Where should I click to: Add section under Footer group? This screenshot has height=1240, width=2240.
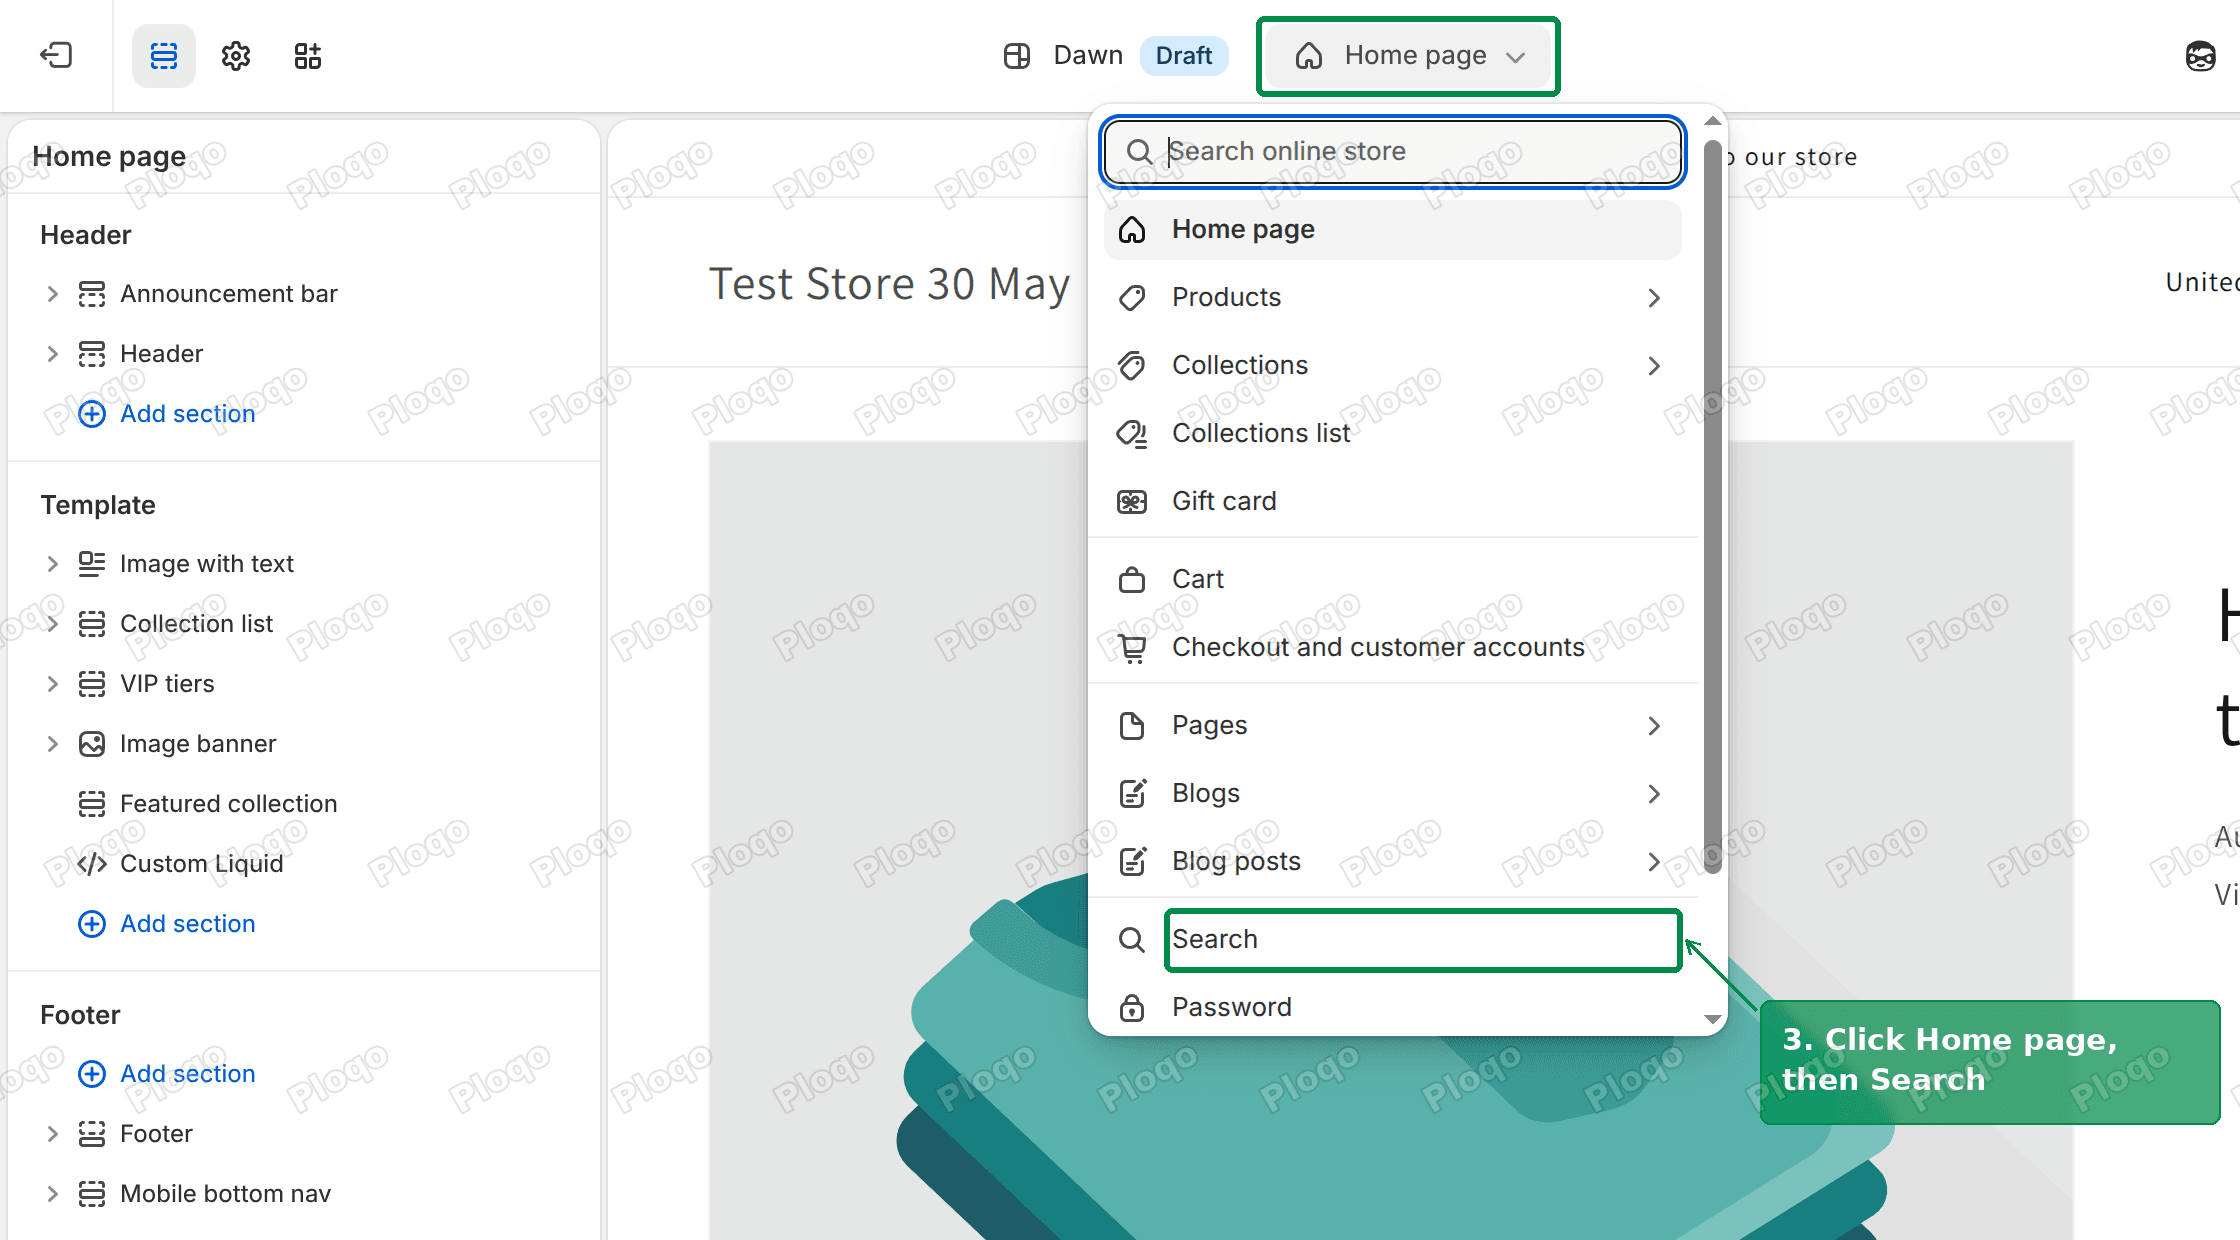coord(167,1074)
